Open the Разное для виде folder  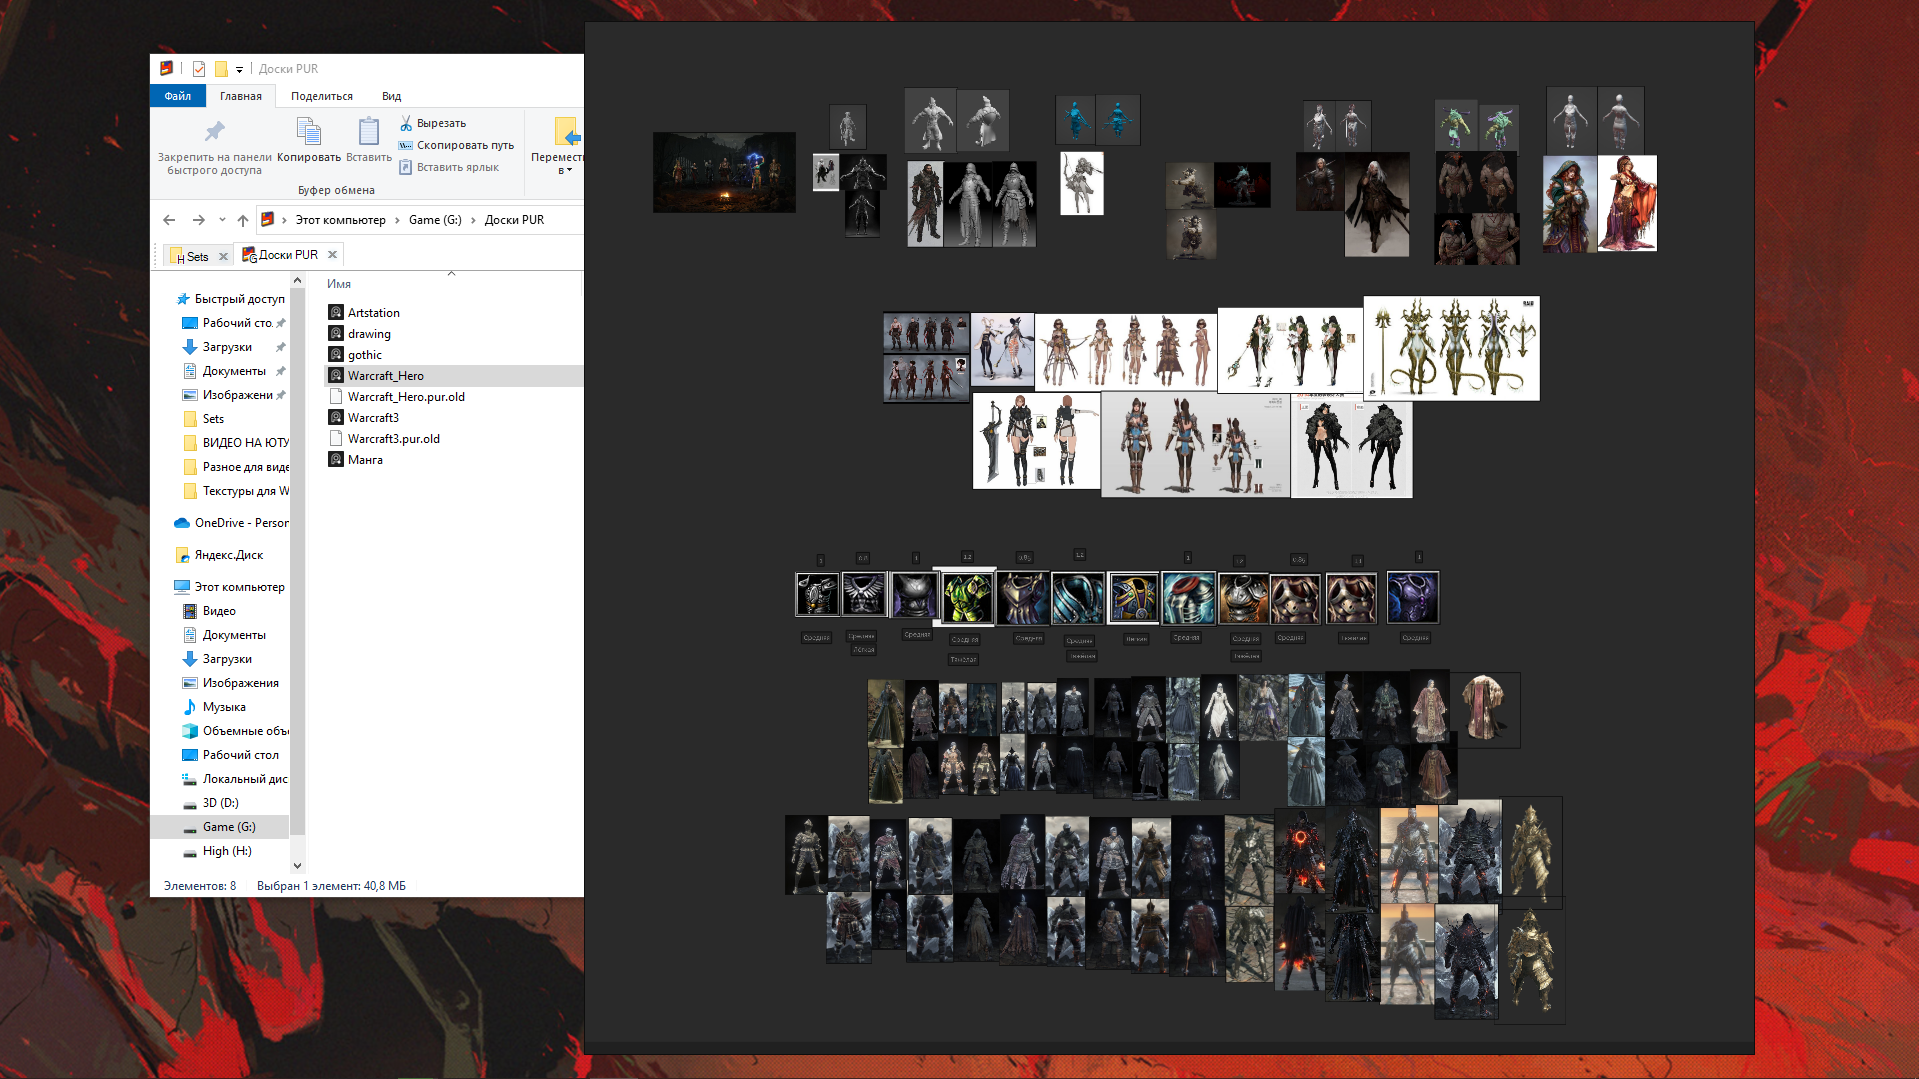pyautogui.click(x=235, y=467)
